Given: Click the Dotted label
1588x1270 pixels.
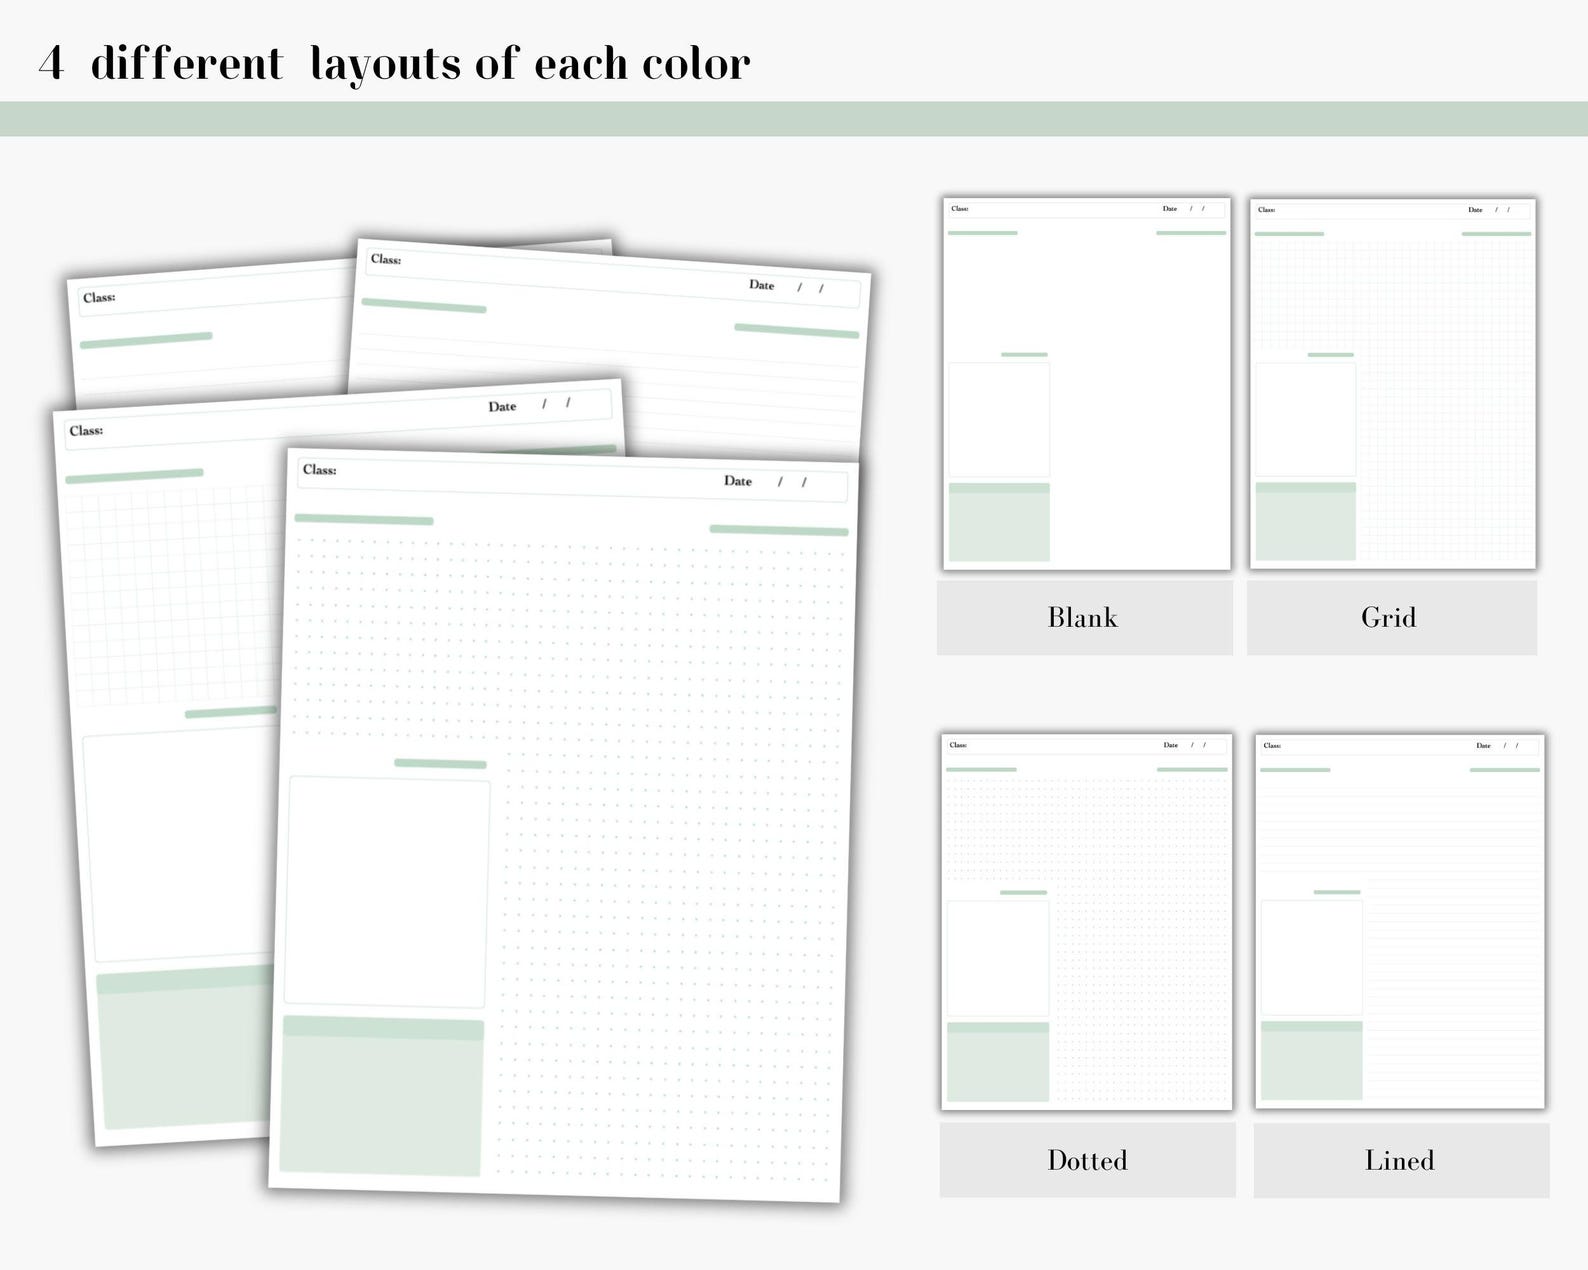Looking at the screenshot, I should (x=1087, y=1160).
